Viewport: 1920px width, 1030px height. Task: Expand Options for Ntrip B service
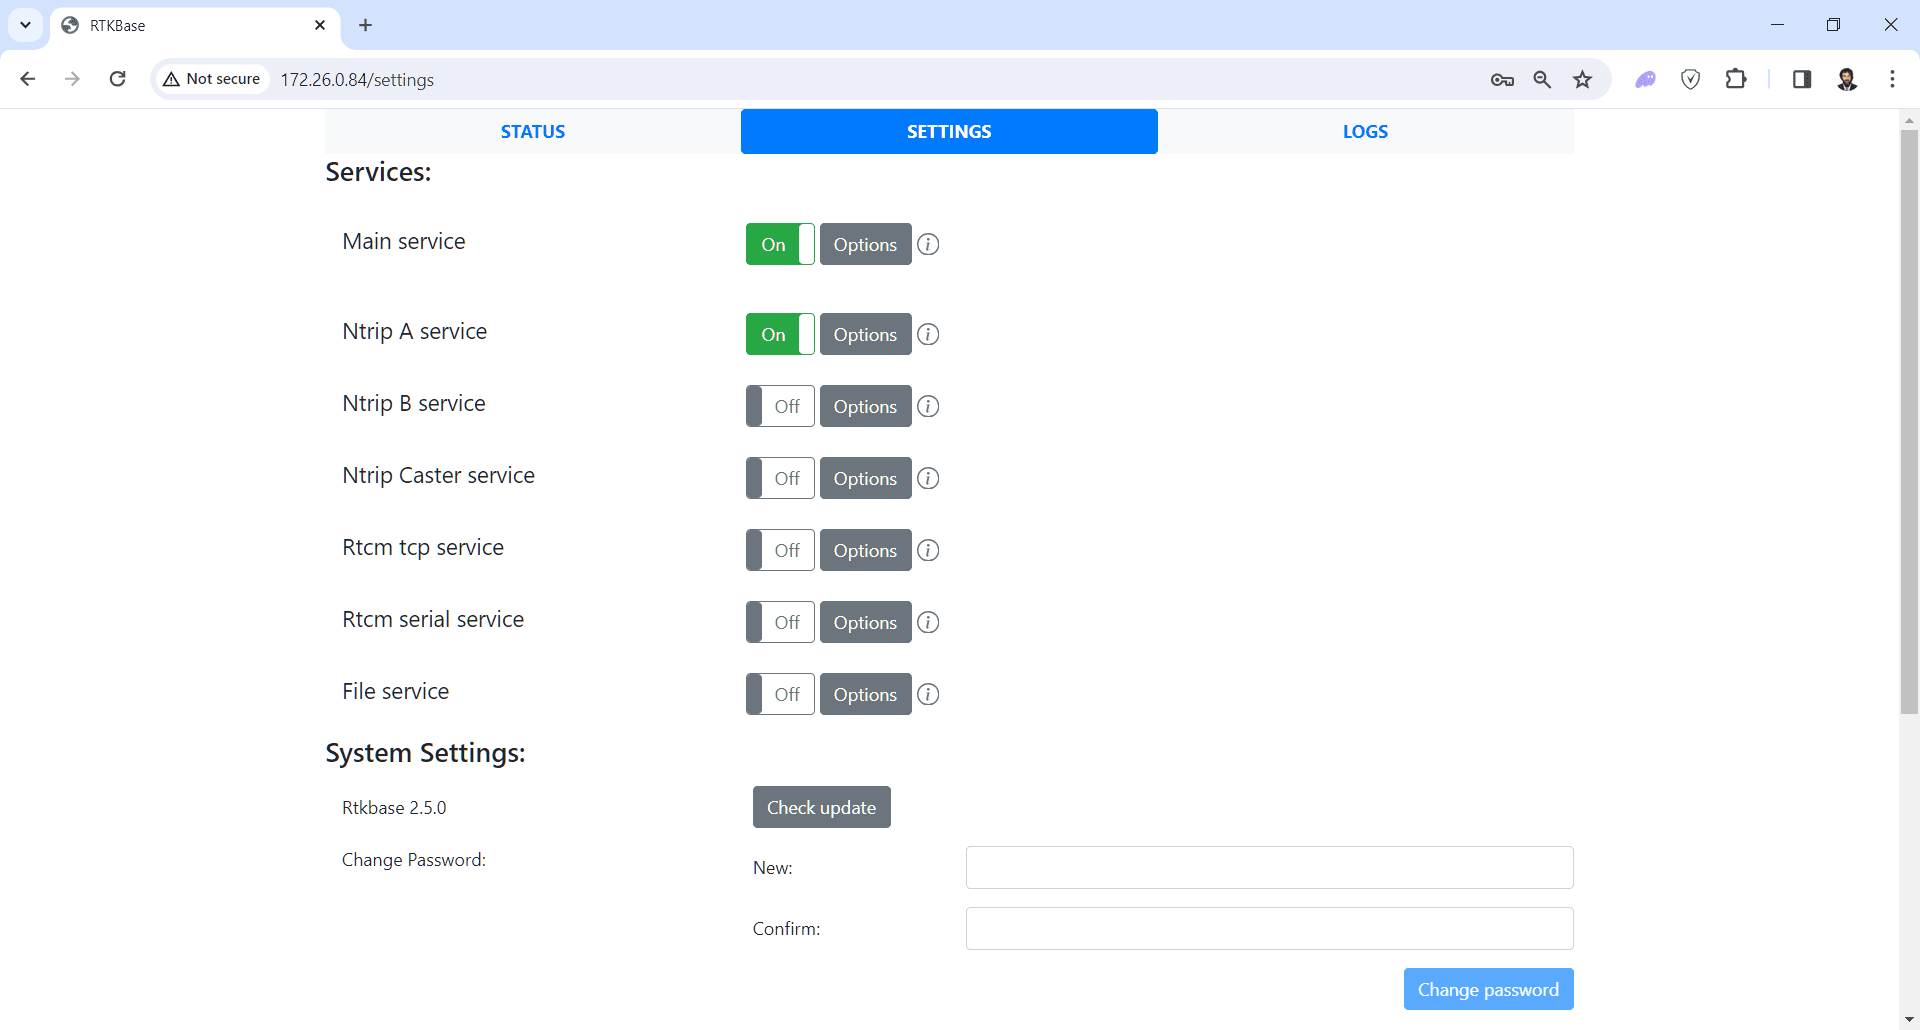pos(865,406)
